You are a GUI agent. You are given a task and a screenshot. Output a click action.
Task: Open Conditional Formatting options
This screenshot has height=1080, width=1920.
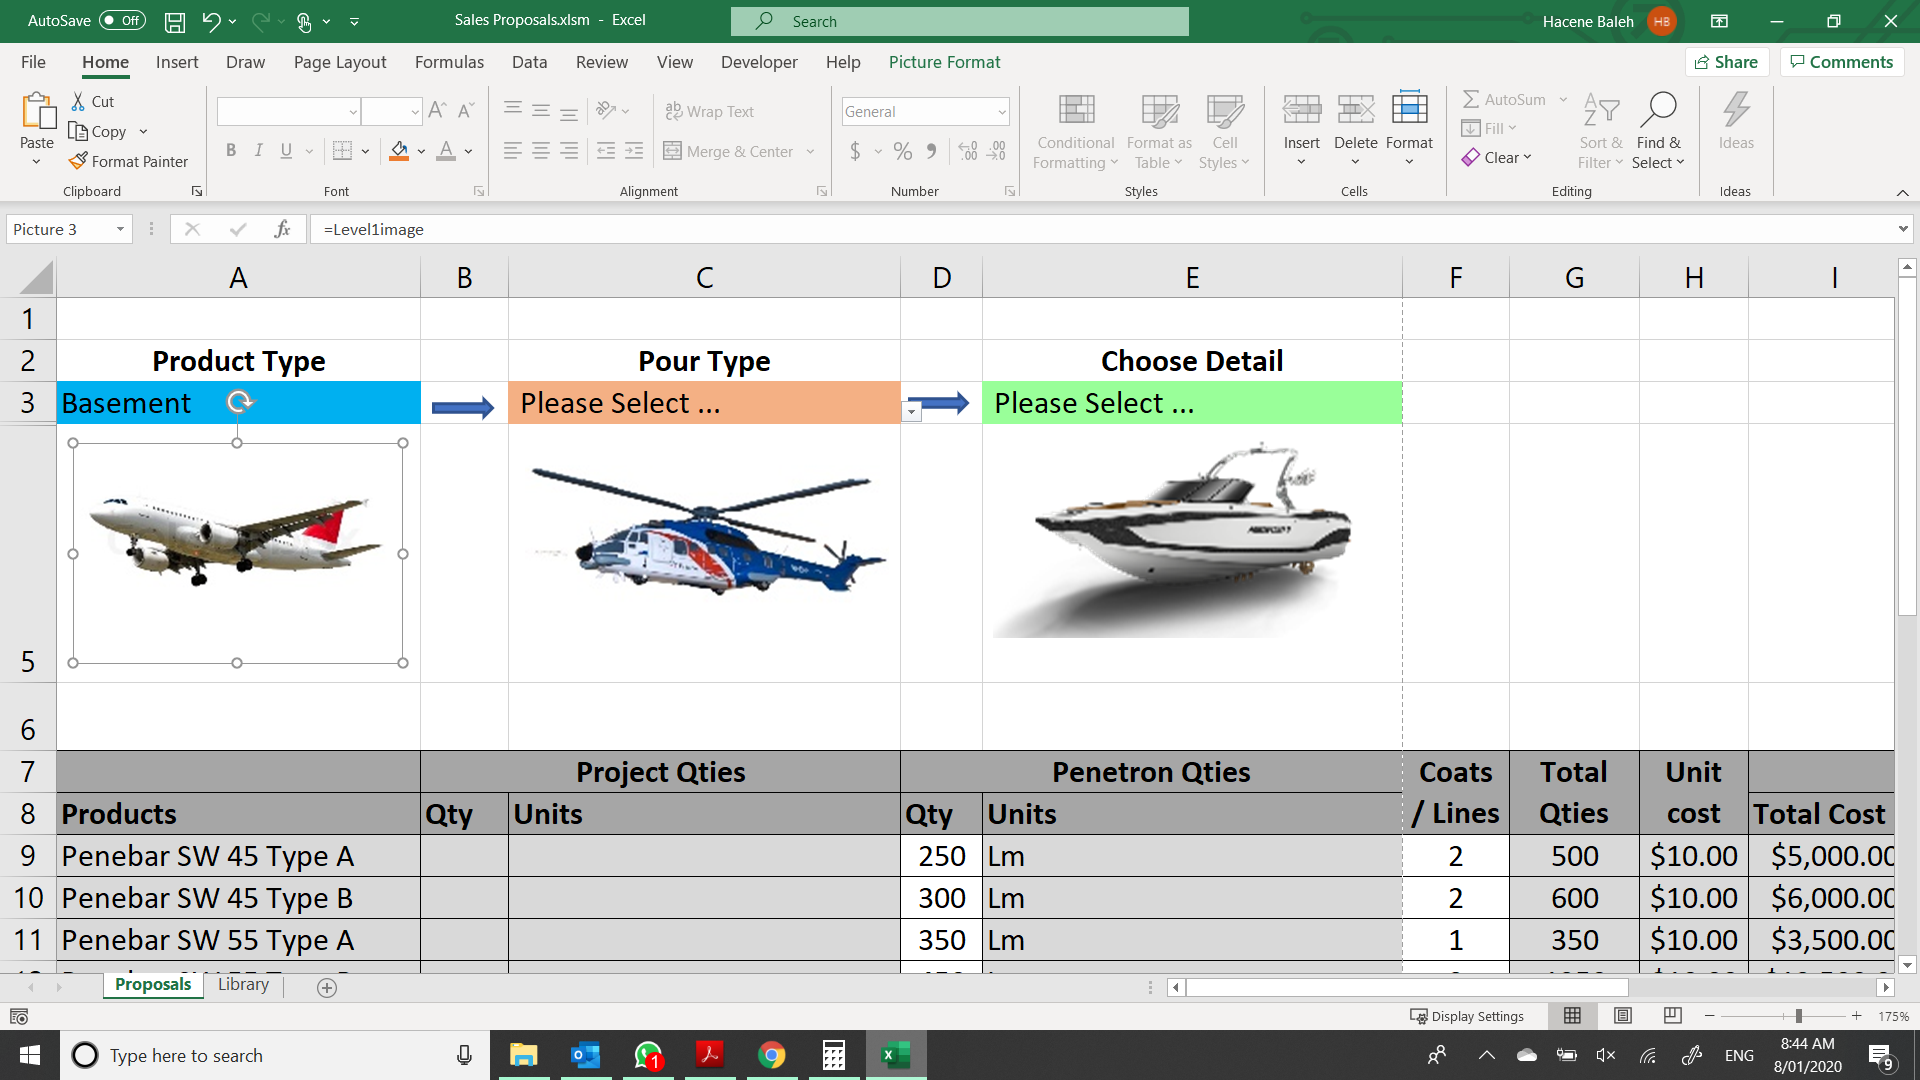[1074, 131]
